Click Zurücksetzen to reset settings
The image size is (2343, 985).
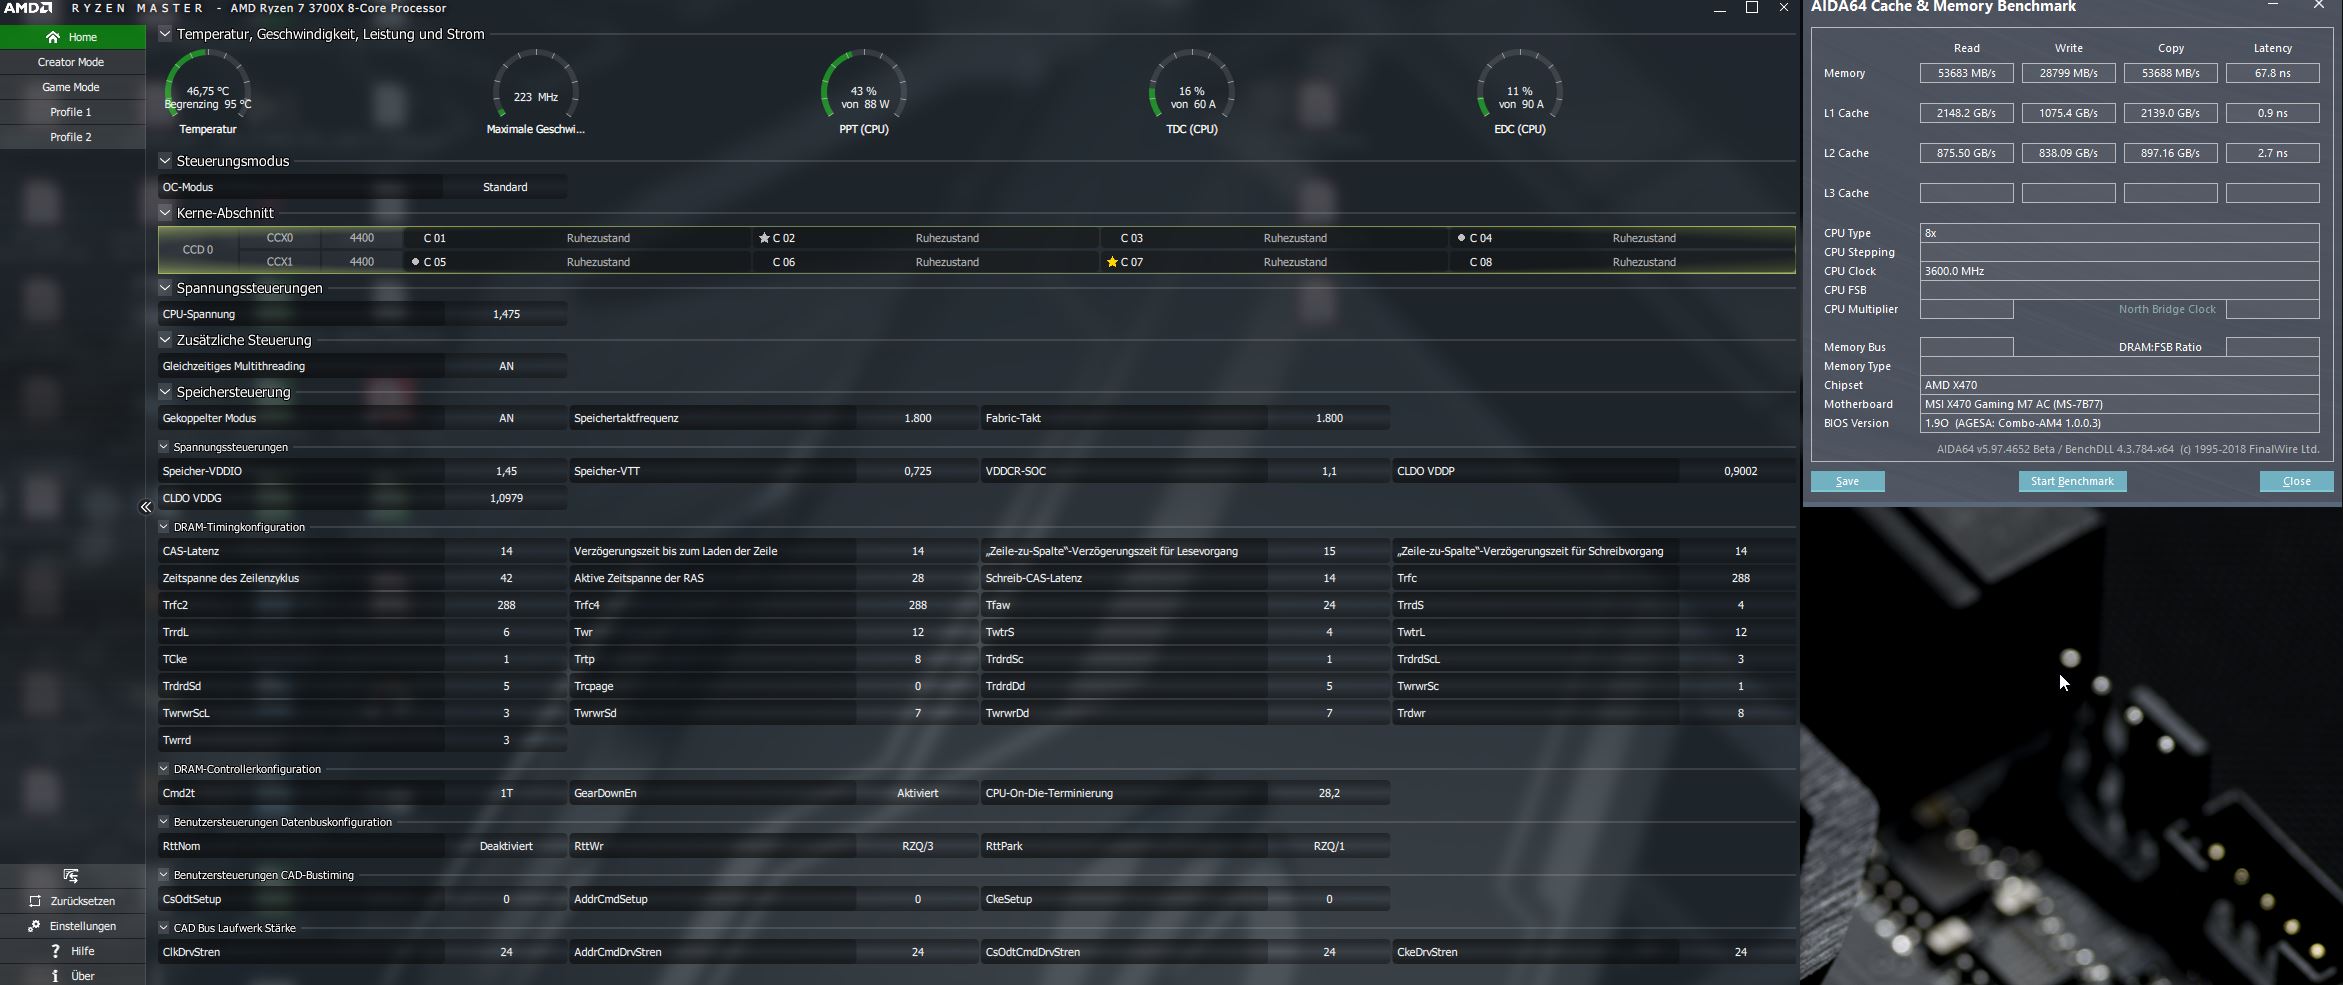[72, 901]
